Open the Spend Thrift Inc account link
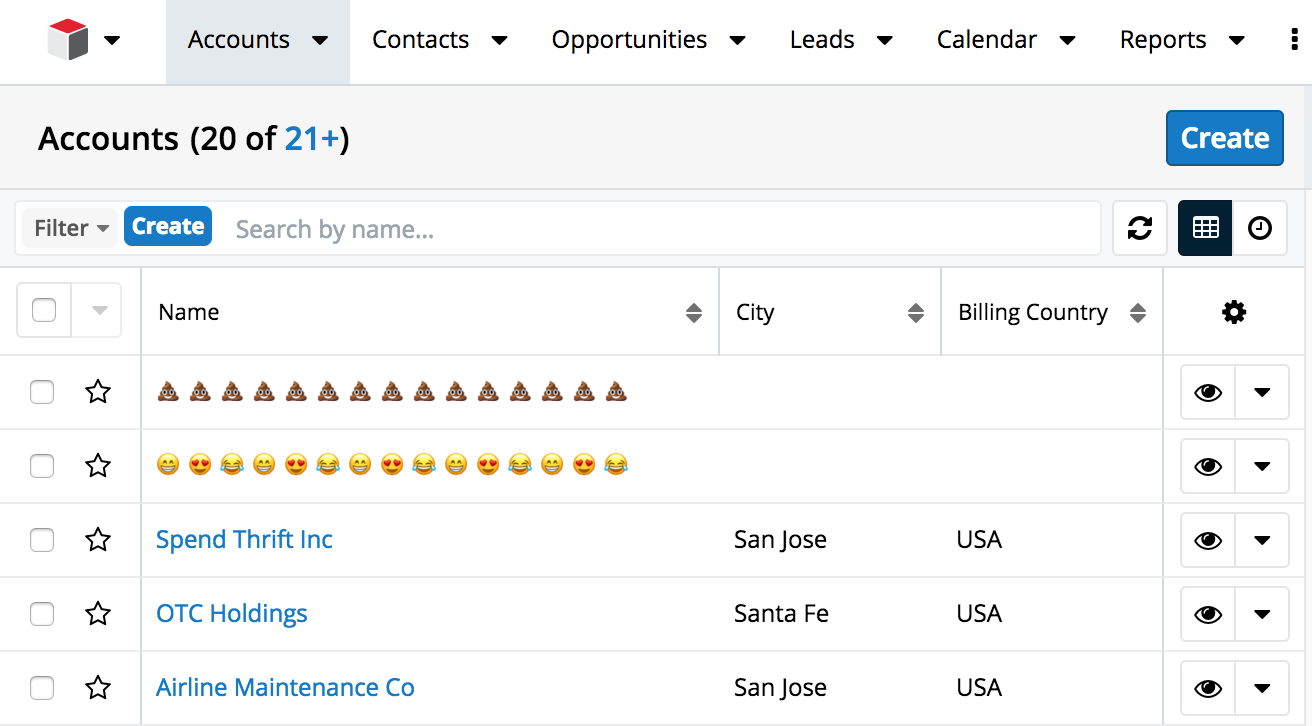The height and width of the screenshot is (726, 1312). point(244,540)
